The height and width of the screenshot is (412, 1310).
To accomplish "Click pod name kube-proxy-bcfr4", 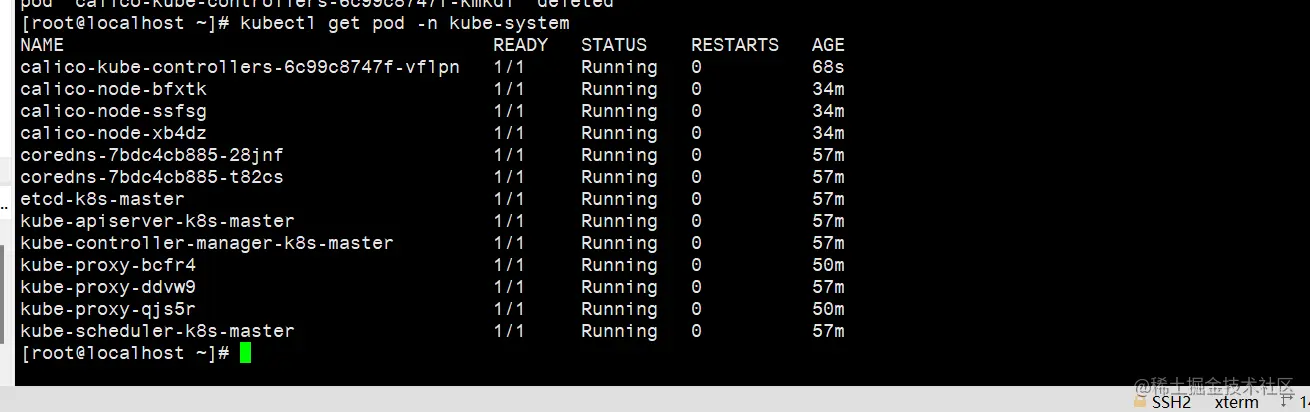I will [108, 265].
